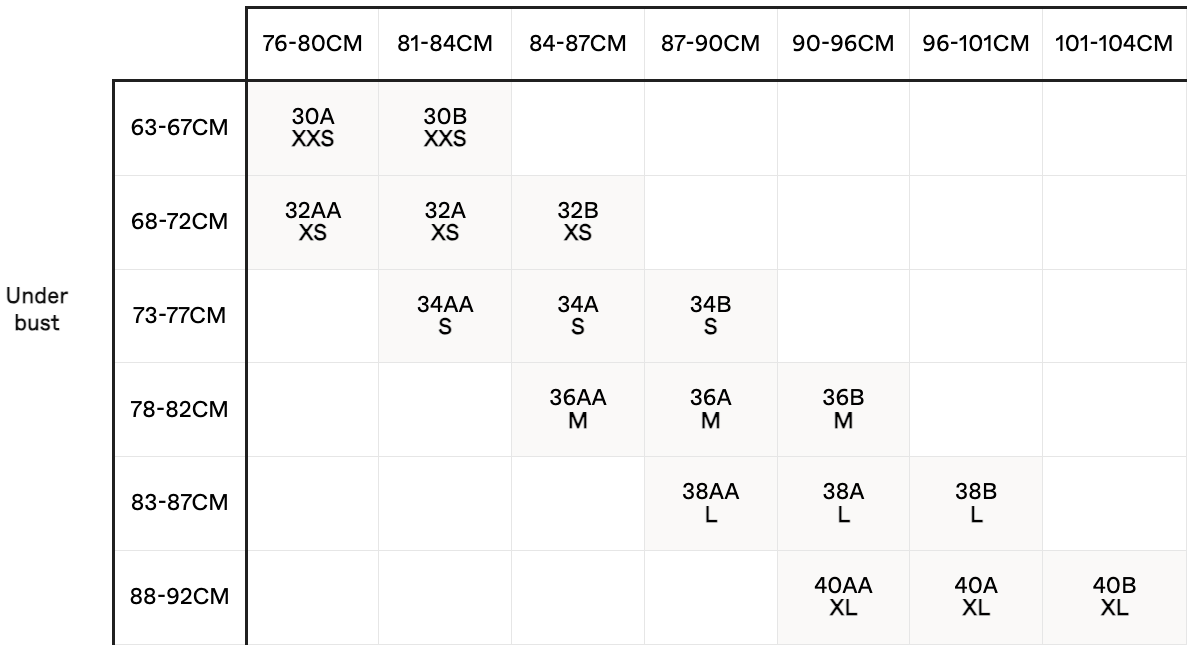Viewport: 1192px width, 648px height.
Task: Select the 63-67CM row header
Action: [x=180, y=128]
